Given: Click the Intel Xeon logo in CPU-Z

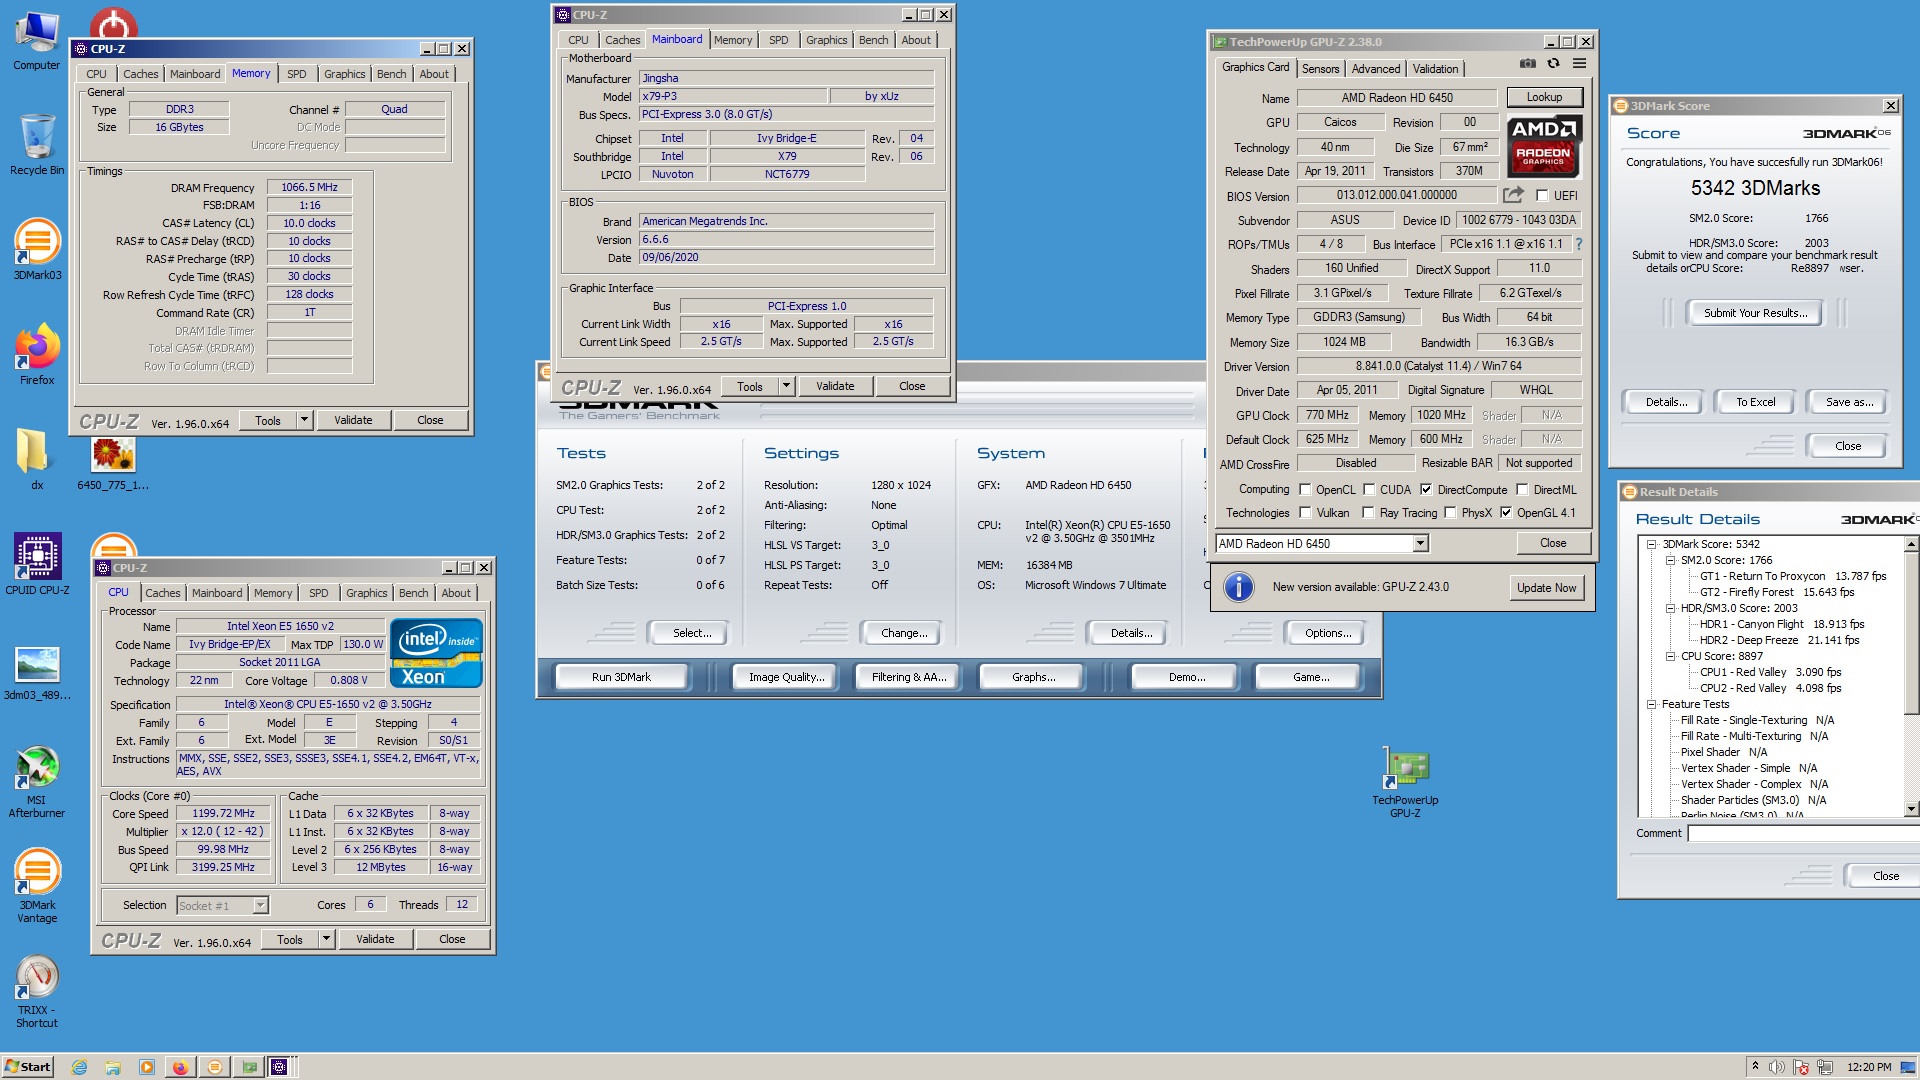Looking at the screenshot, I should pos(436,654).
